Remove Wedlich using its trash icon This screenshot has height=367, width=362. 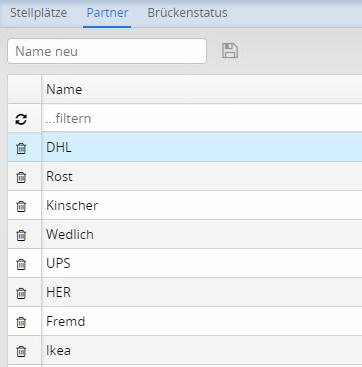21,235
